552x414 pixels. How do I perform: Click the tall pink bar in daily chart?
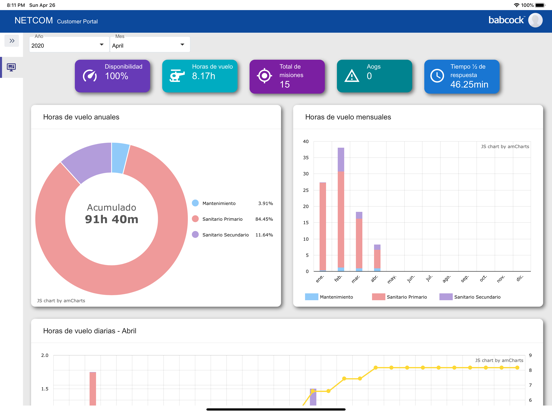coord(93,389)
